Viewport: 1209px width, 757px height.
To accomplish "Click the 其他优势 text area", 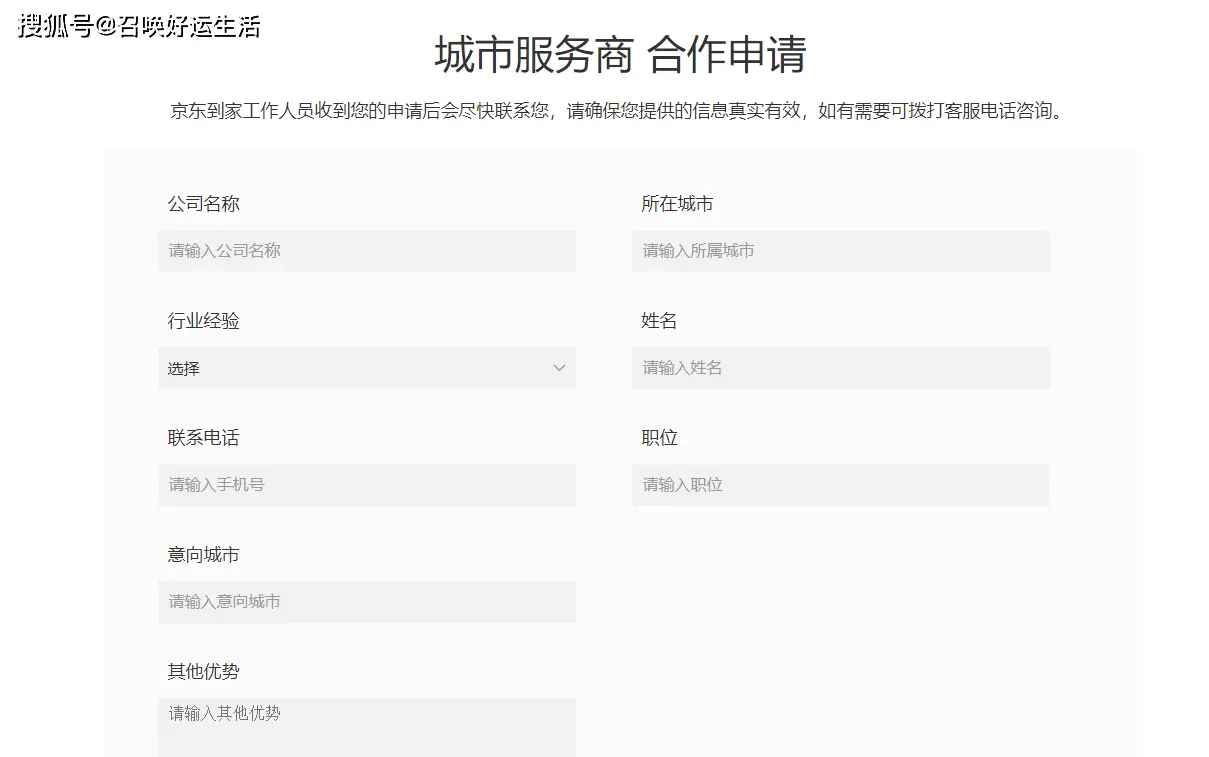I will [367, 727].
